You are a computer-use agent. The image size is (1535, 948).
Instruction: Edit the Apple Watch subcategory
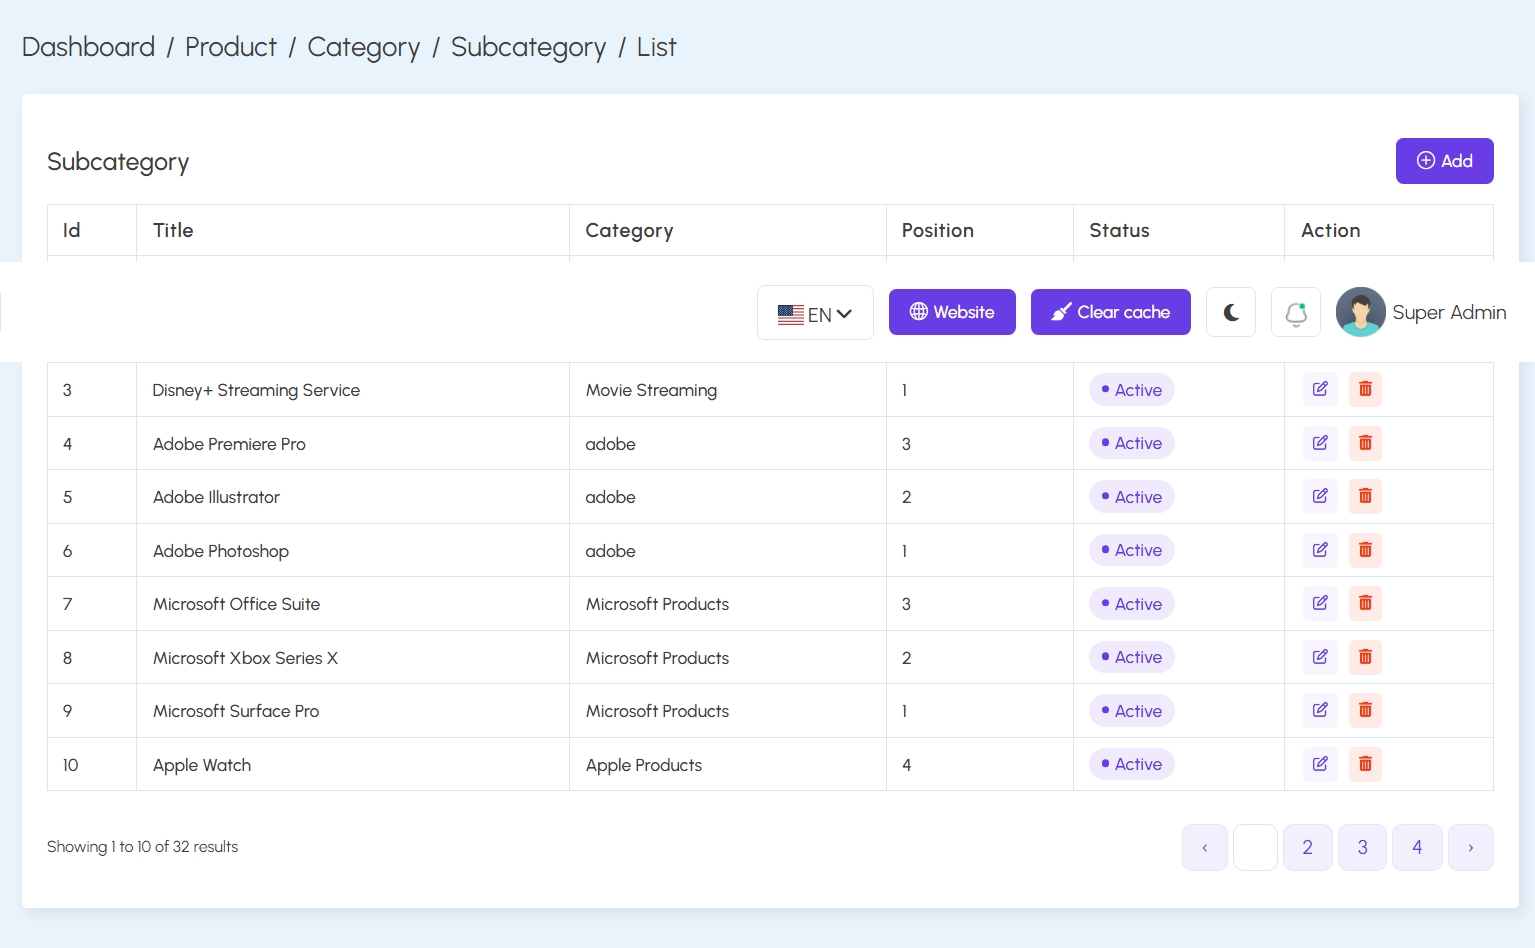[x=1320, y=764]
